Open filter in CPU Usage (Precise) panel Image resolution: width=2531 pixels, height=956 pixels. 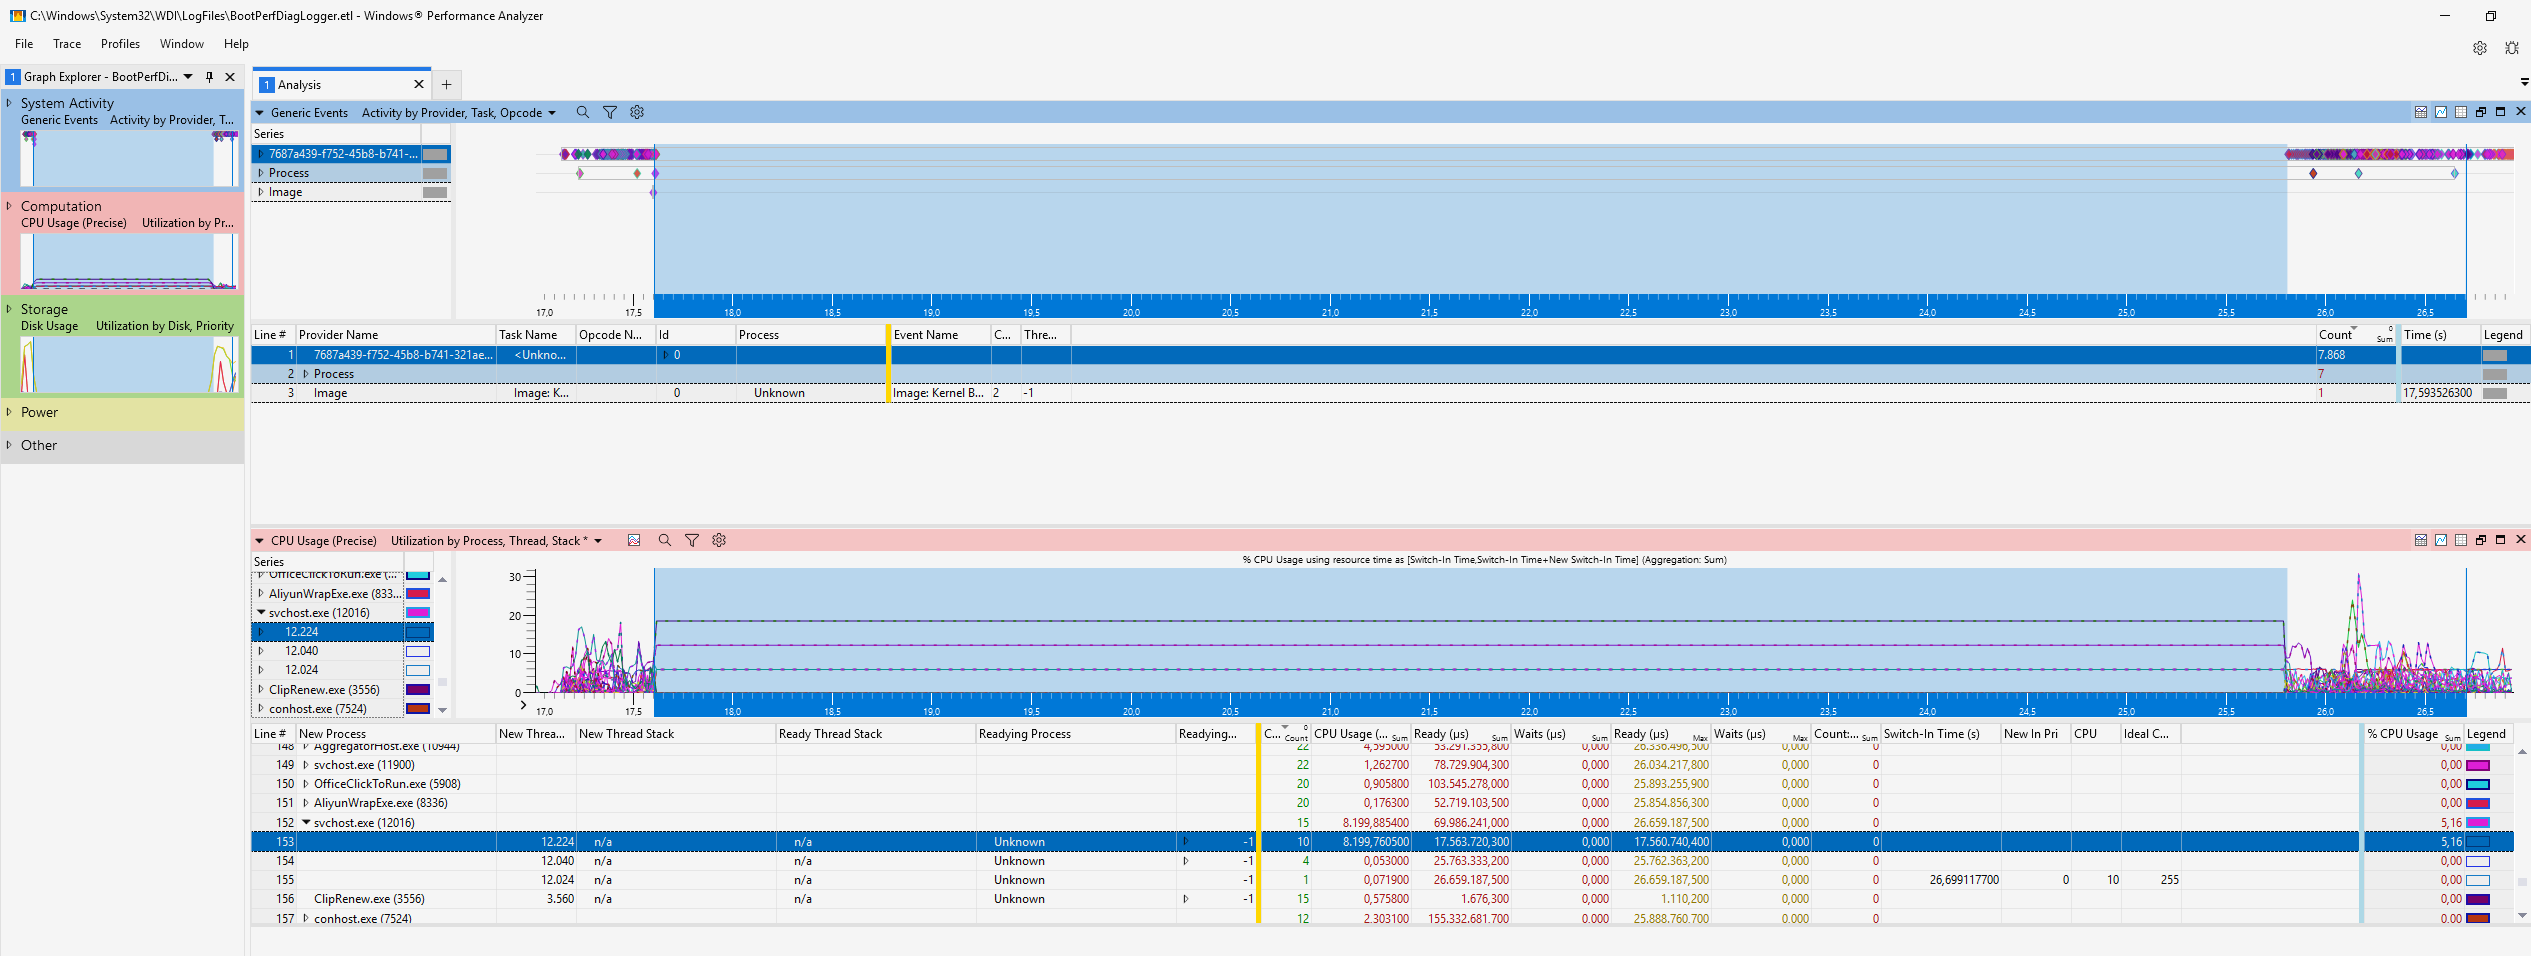[692, 540]
